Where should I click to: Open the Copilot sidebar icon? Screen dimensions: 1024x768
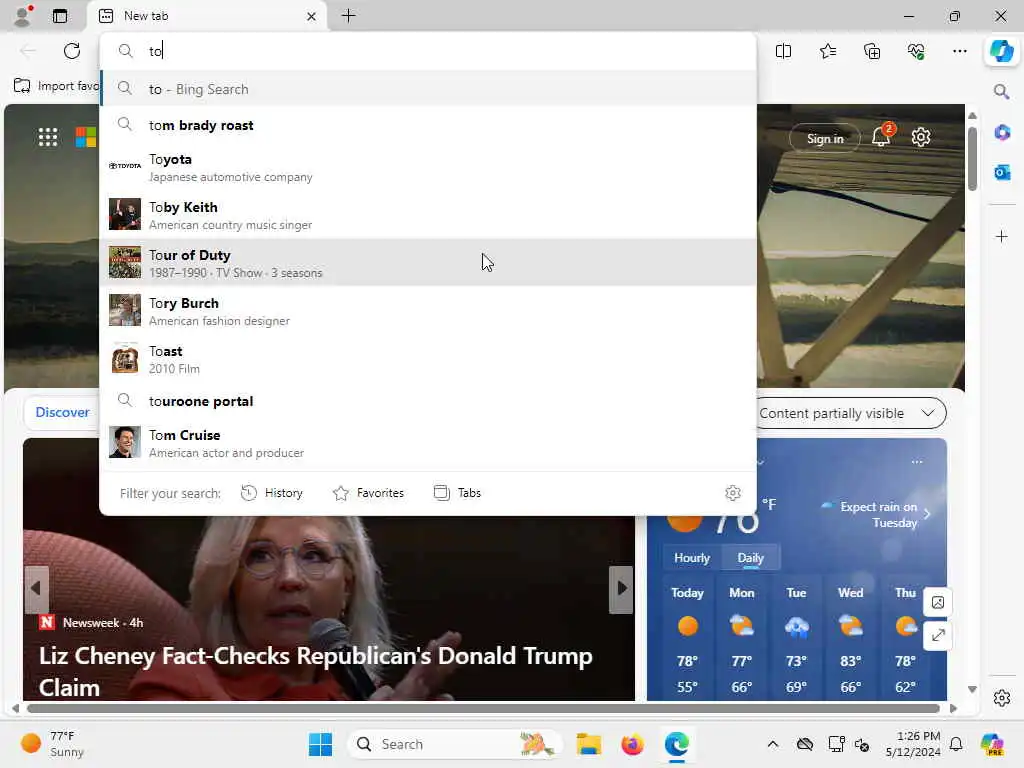1001,51
